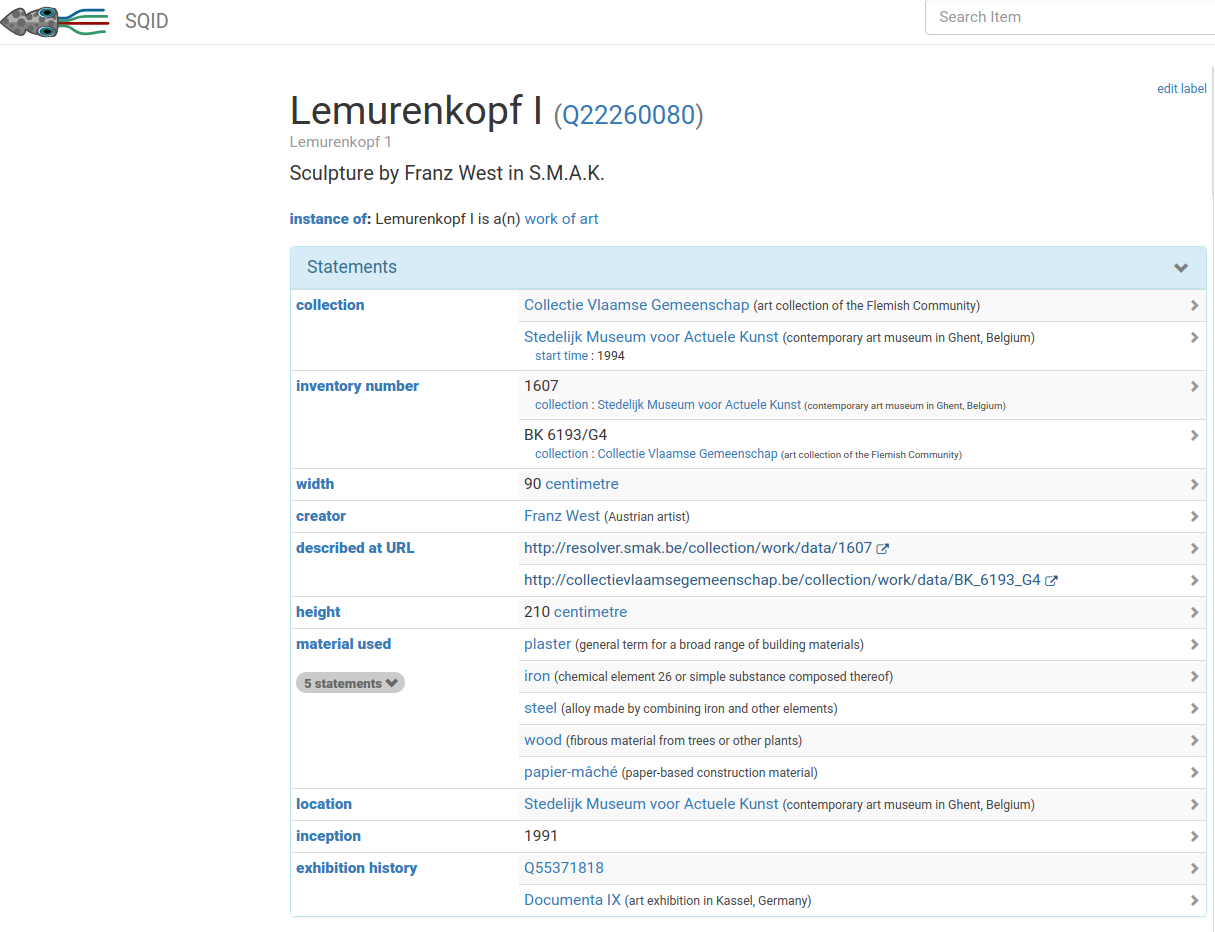Screen dimensions: 1215x932
Task: Open the exhibition history property link
Action: point(356,868)
